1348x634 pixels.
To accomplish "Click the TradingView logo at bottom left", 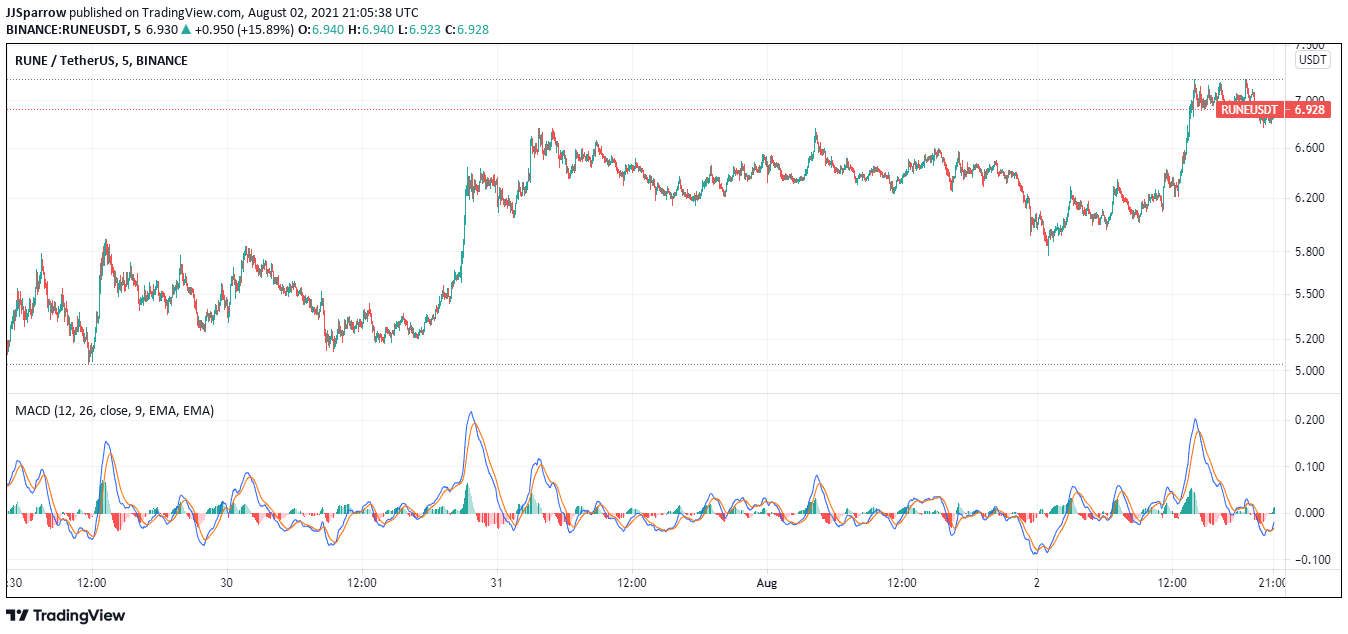I will pos(66,615).
